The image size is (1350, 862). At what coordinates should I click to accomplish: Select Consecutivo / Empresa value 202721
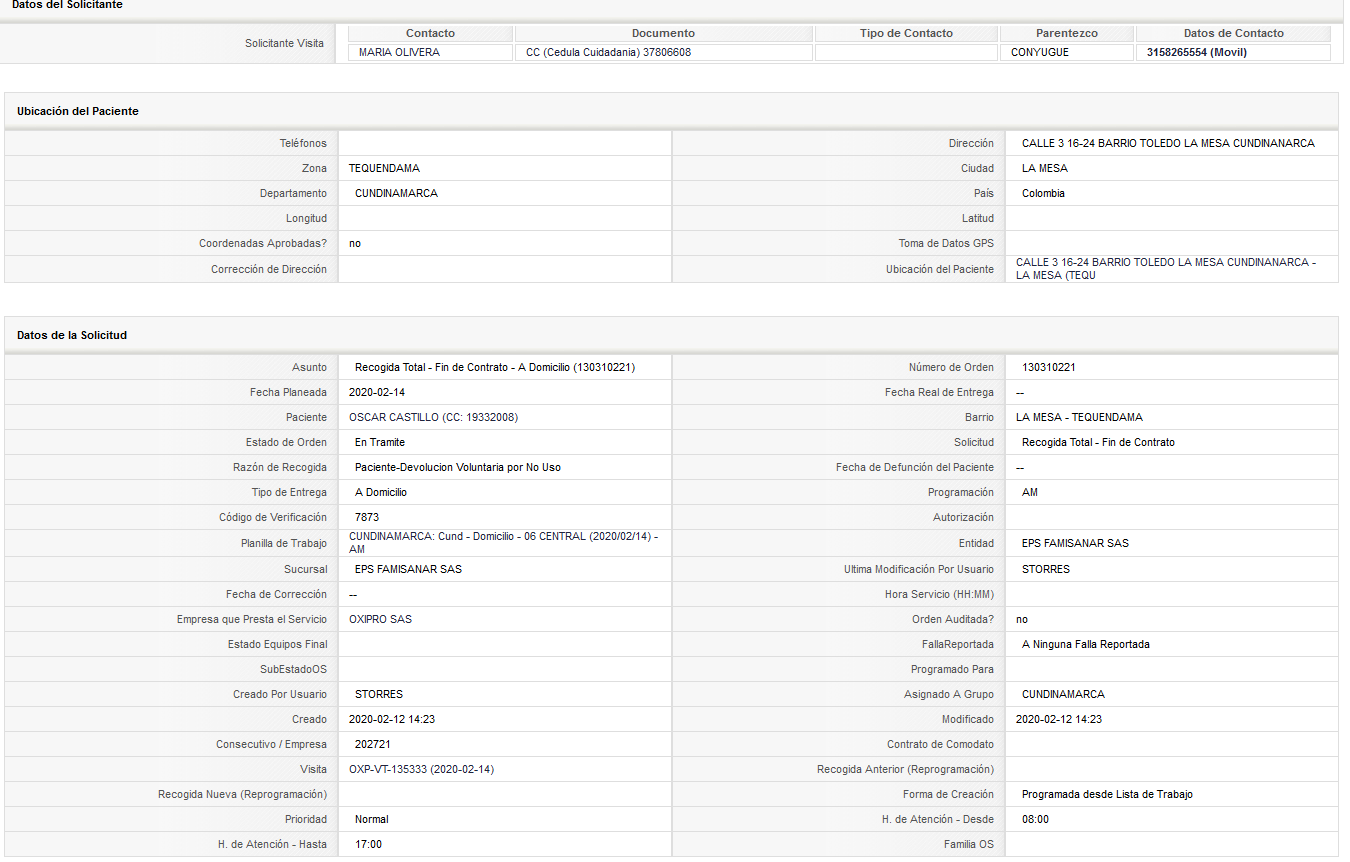pyautogui.click(x=373, y=744)
